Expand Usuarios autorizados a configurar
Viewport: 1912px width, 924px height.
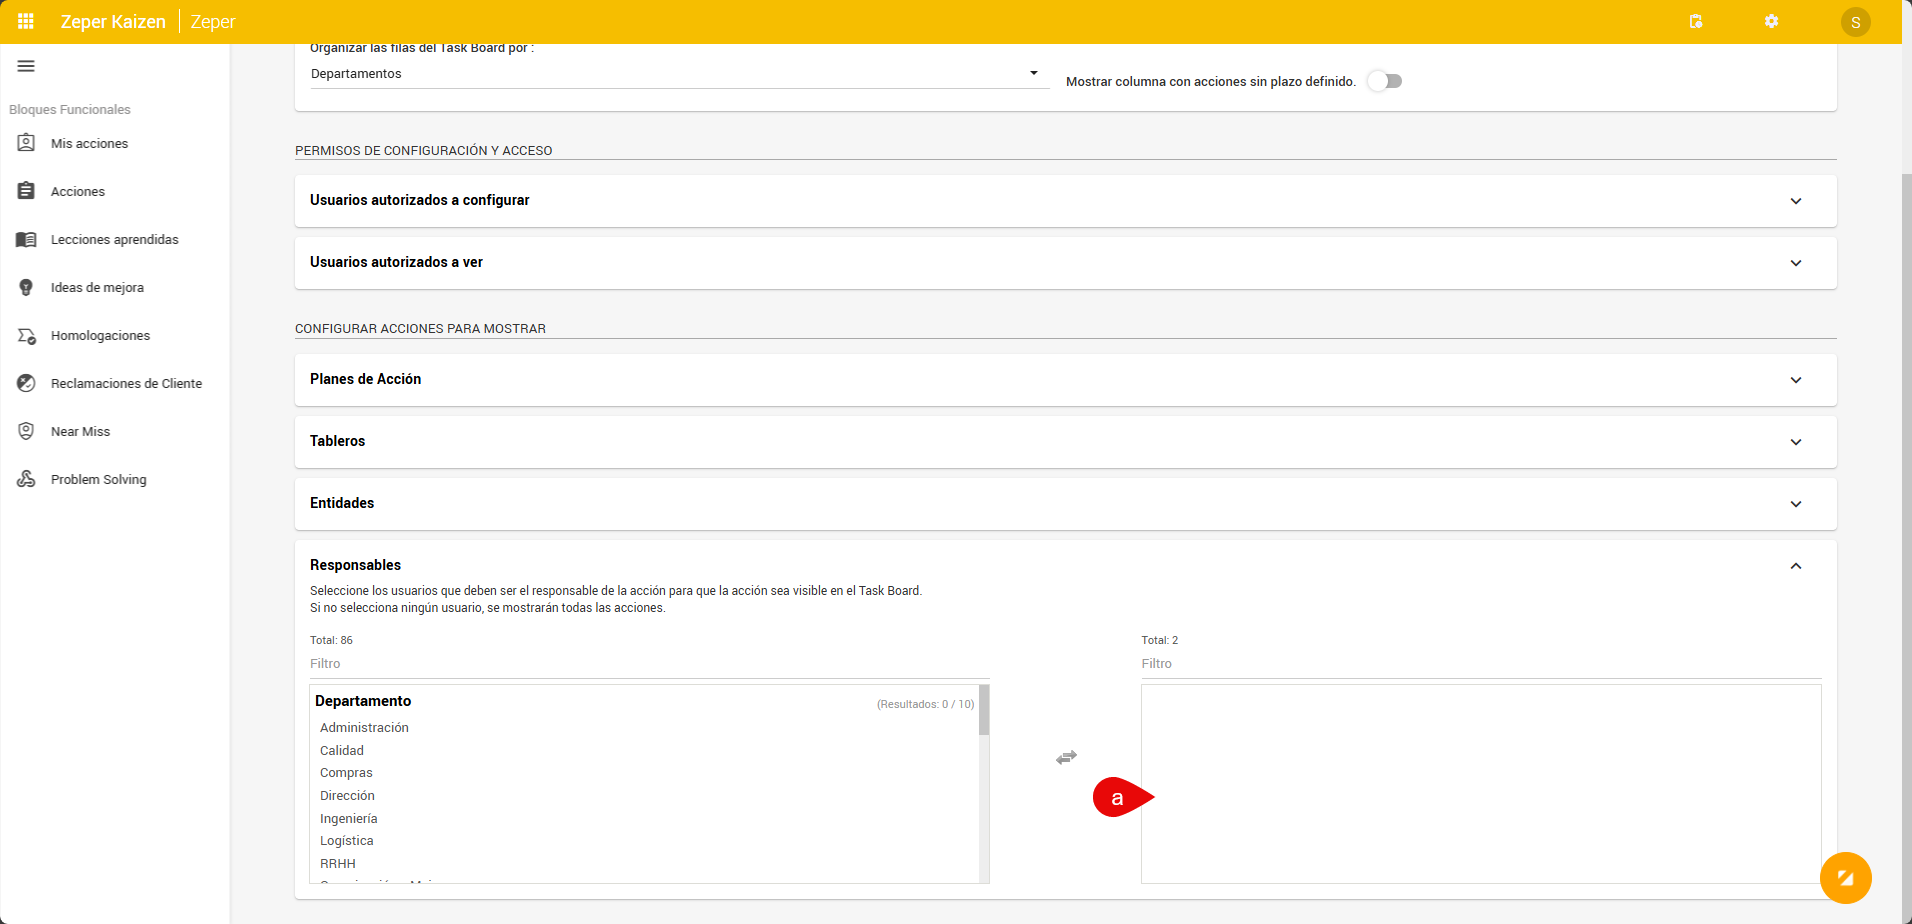point(1065,201)
